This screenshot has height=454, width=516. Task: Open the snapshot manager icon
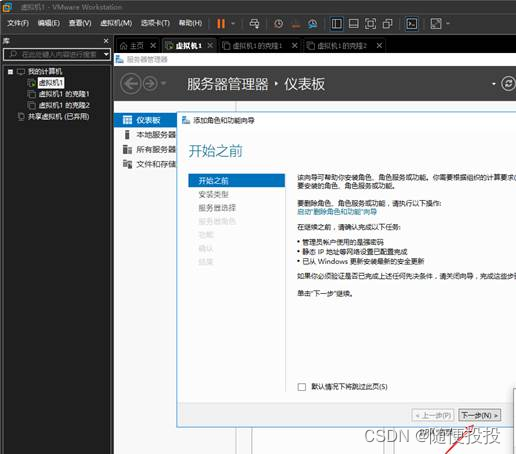pyautogui.click(x=313, y=24)
